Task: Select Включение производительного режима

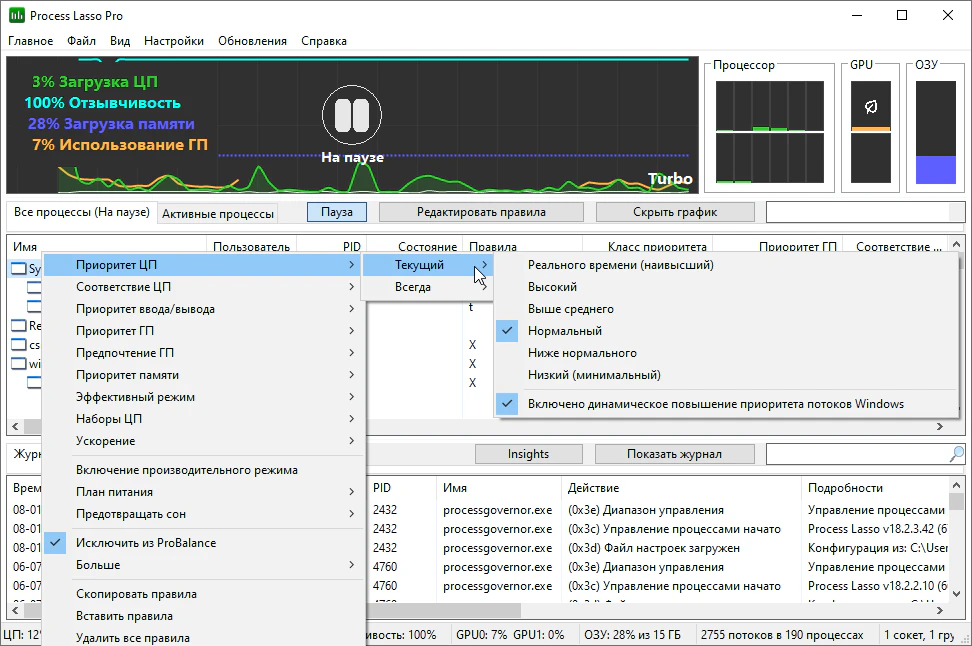Action: click(x=203, y=470)
